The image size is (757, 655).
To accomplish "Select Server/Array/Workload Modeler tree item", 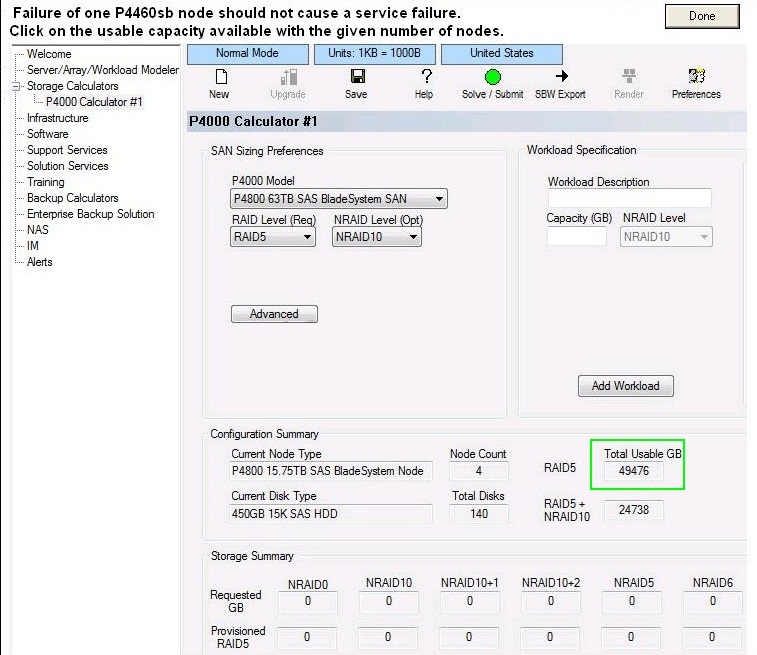I will coord(103,70).
